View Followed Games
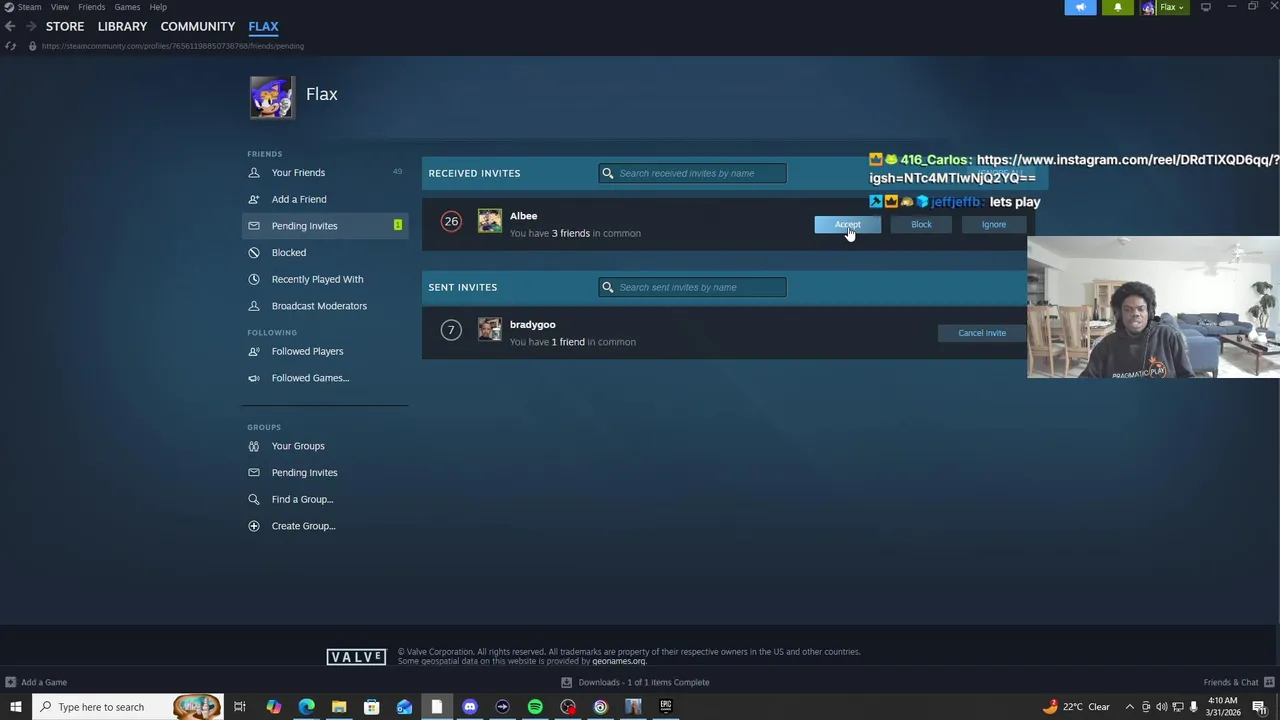 (x=310, y=378)
